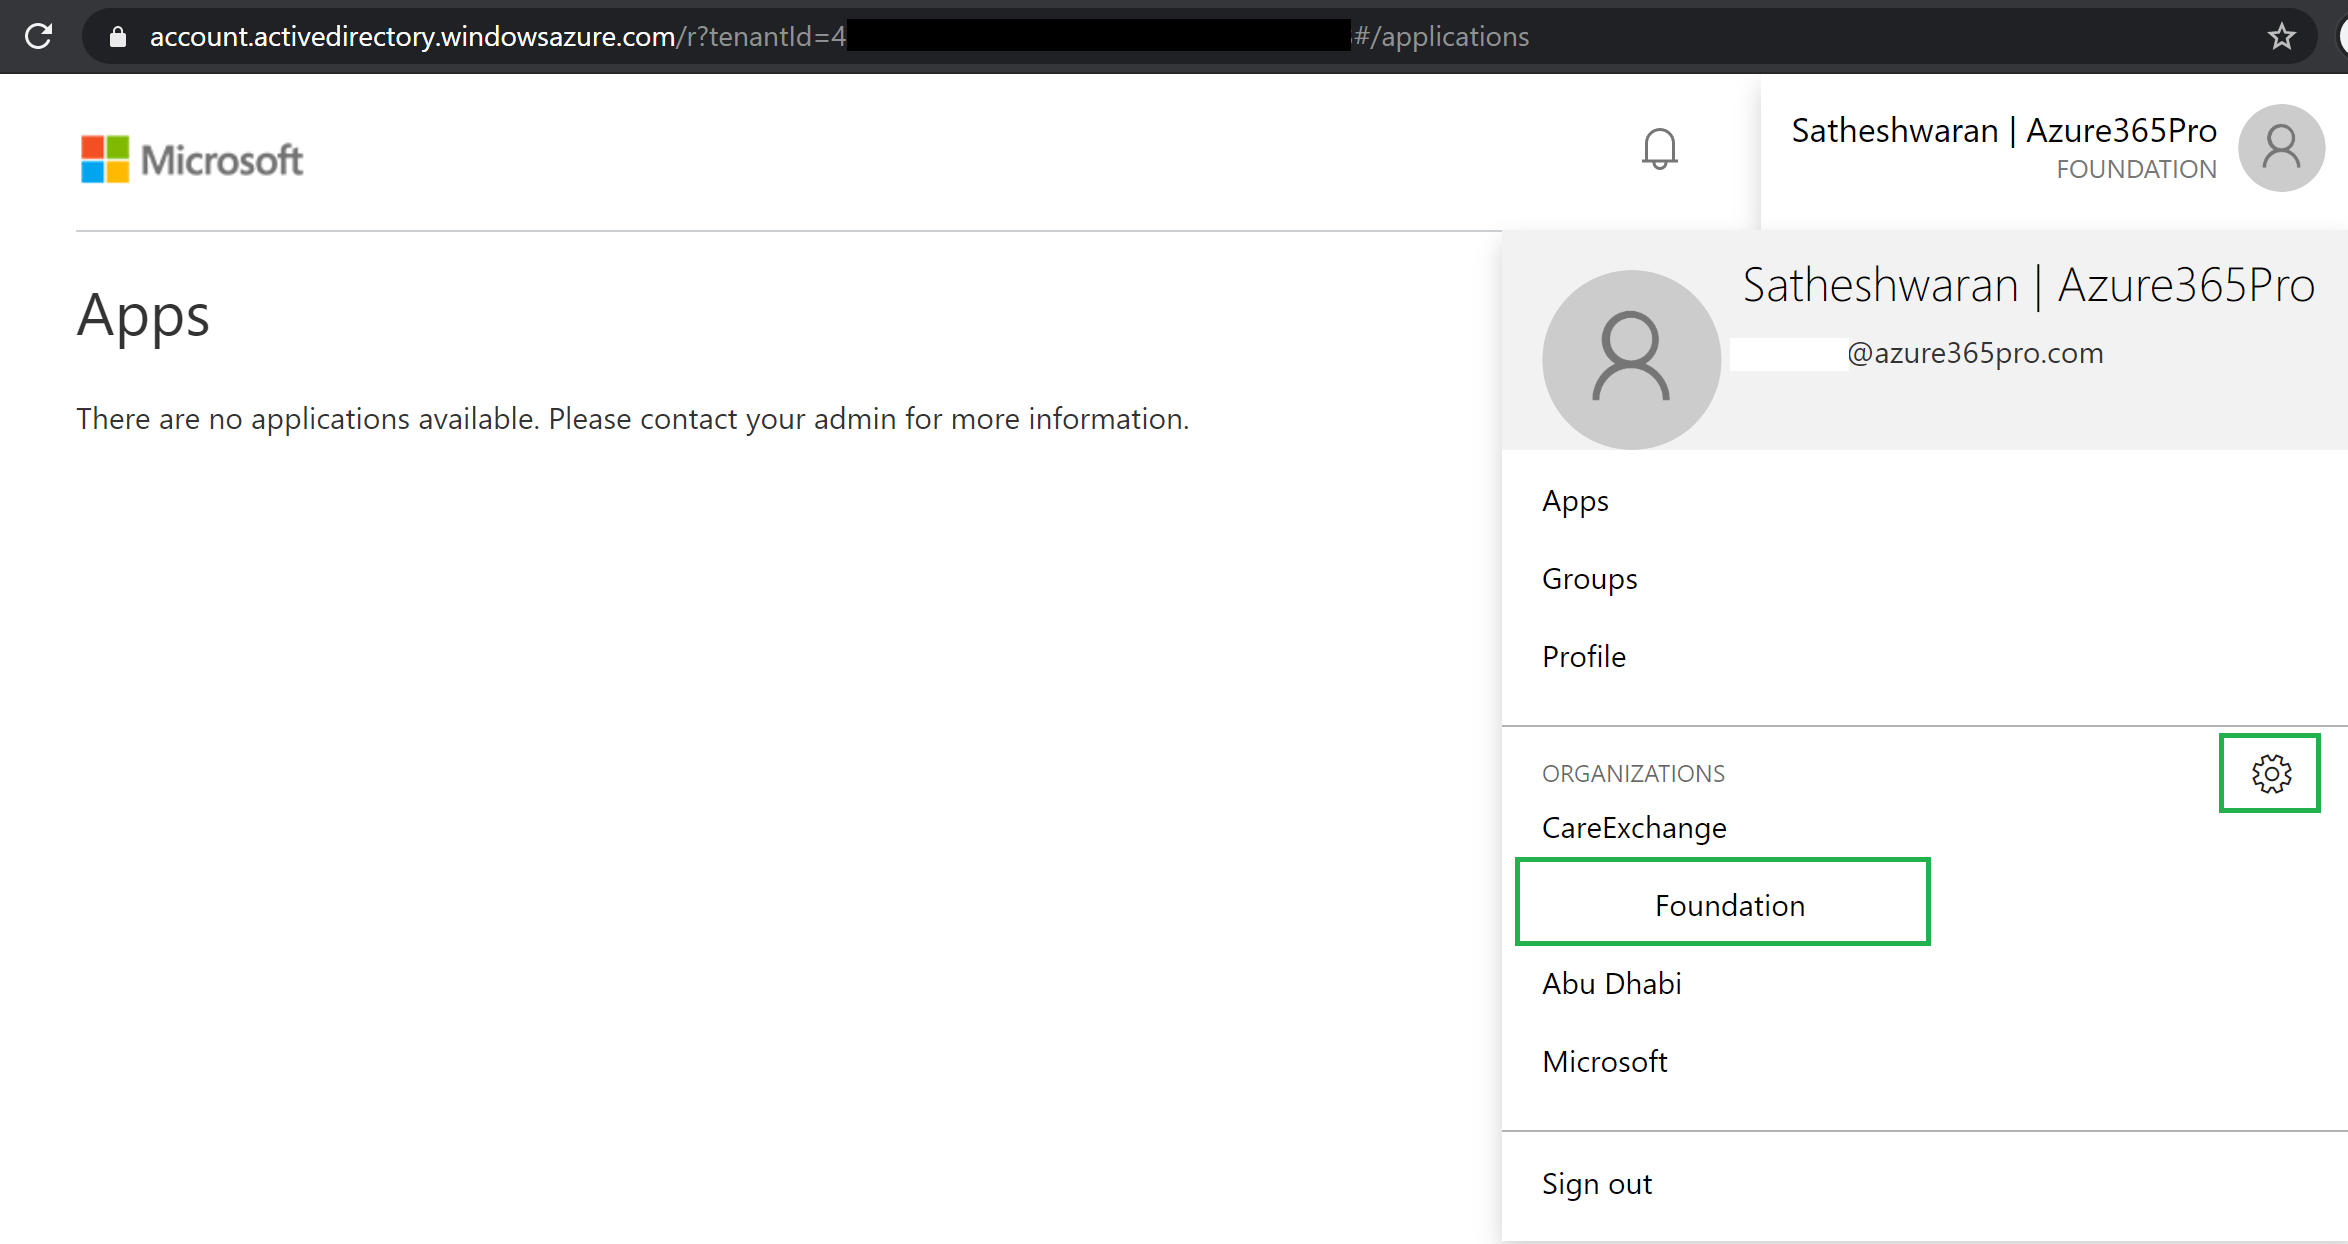Click the Apps page heading
The image size is (2348, 1244).
click(x=143, y=316)
